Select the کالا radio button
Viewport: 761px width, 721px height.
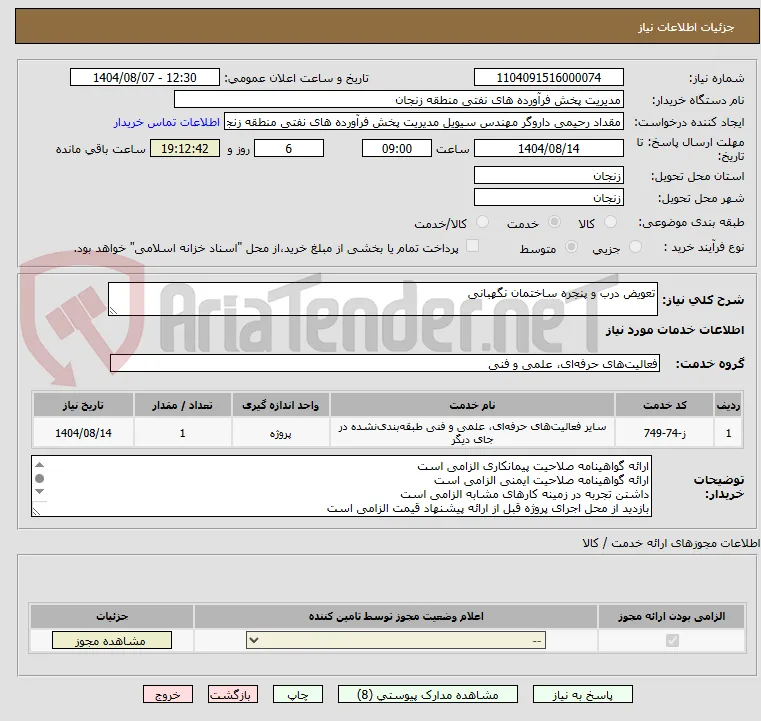[610, 222]
